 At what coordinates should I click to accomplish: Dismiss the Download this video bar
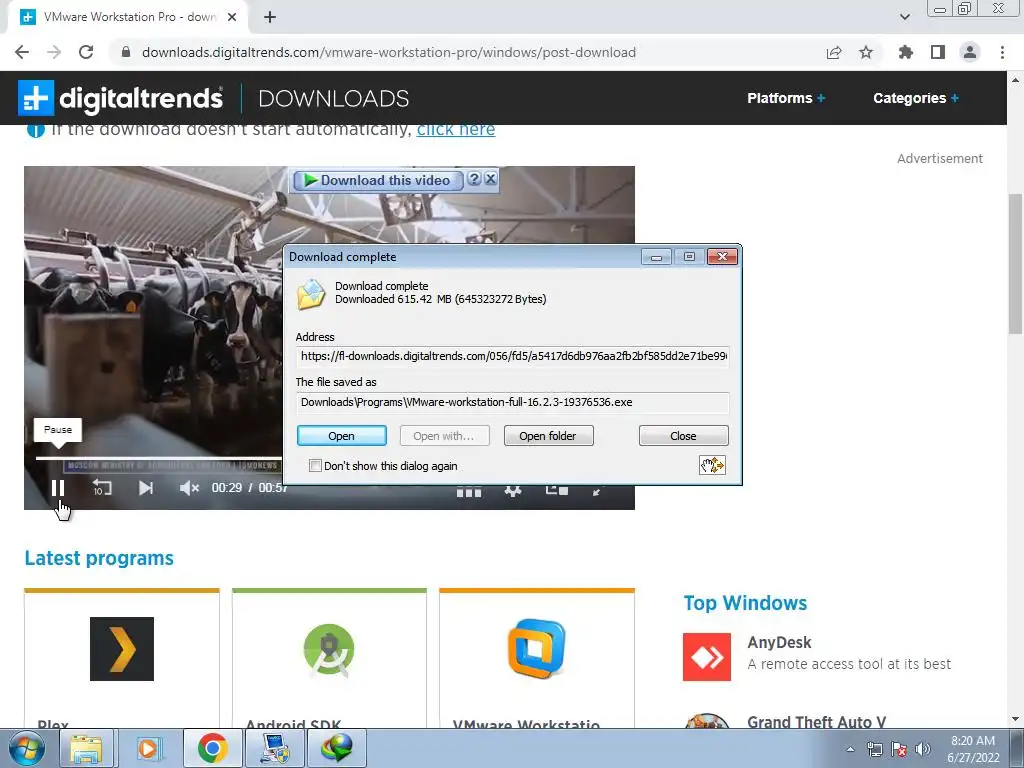pos(490,179)
